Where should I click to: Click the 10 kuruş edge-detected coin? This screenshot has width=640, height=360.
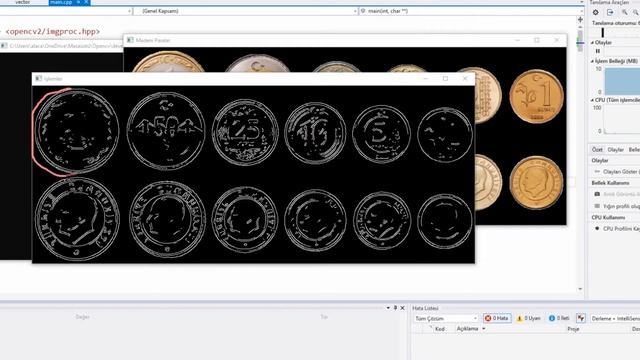[315, 133]
